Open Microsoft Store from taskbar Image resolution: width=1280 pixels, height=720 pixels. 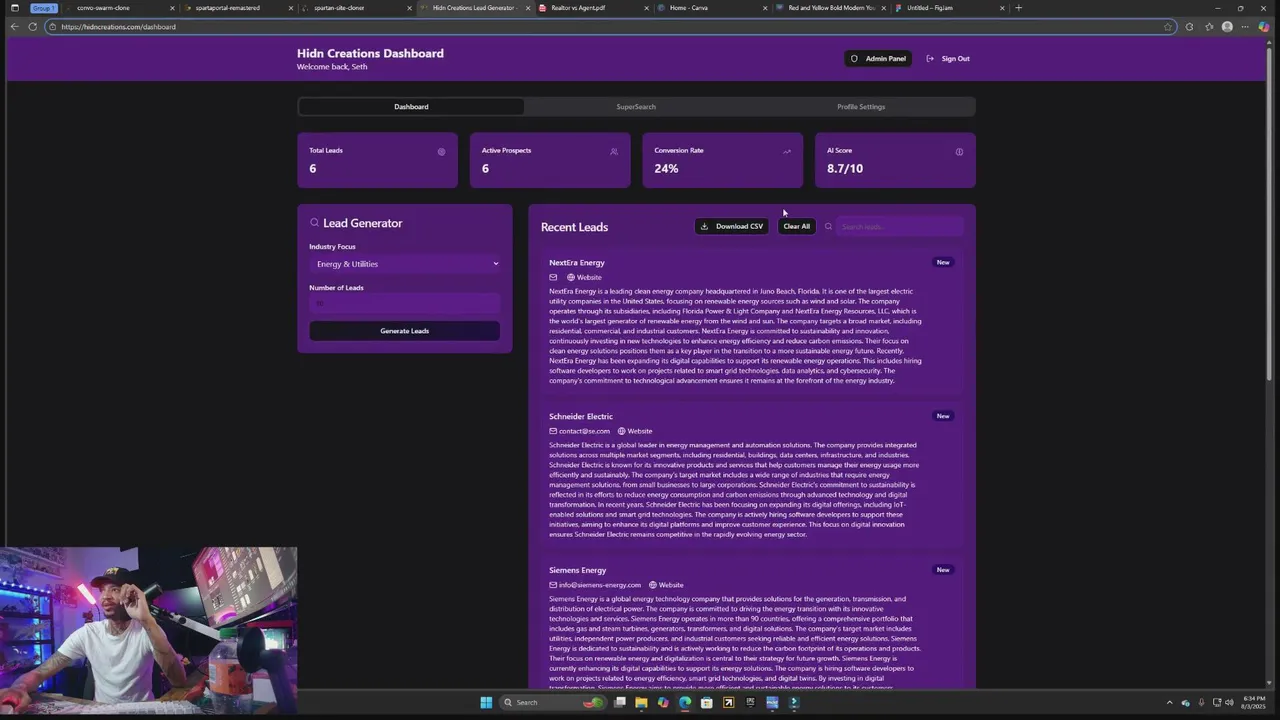(707, 702)
